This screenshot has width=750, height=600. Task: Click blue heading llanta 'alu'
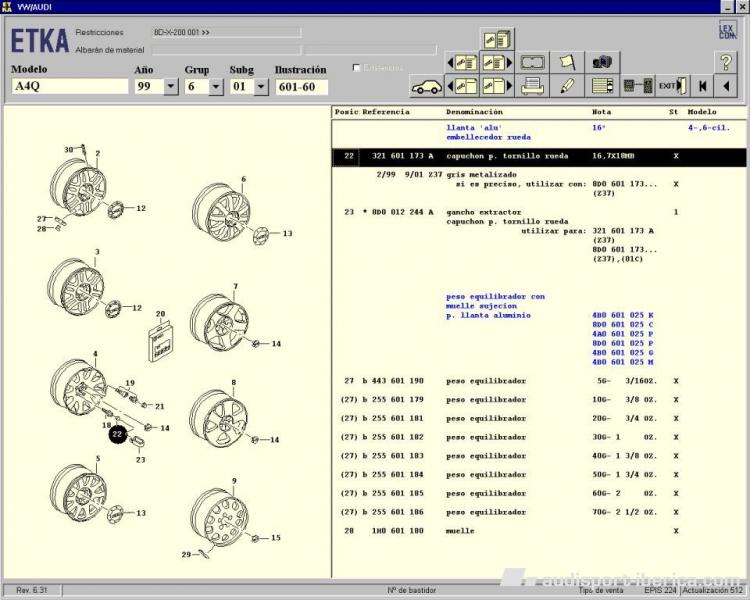474,128
